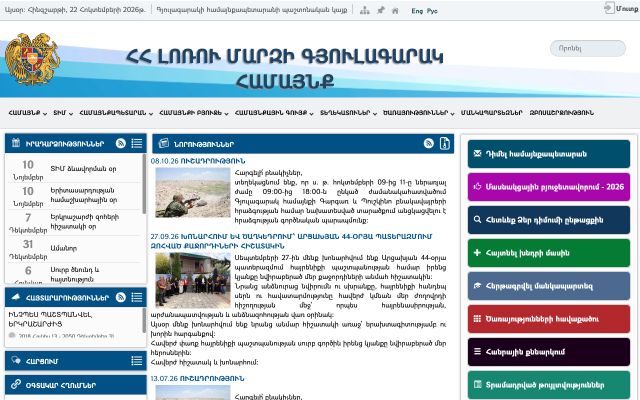
Task: Click Հանրային քննարկում button
Action: click(549, 352)
